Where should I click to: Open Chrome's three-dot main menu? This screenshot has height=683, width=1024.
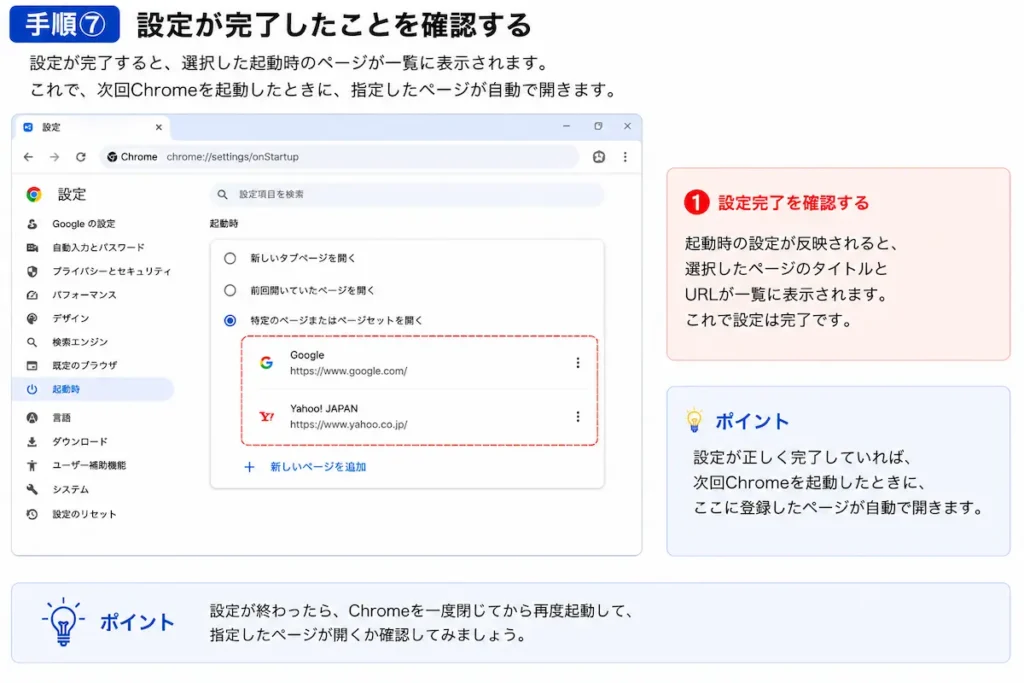pyautogui.click(x=625, y=157)
